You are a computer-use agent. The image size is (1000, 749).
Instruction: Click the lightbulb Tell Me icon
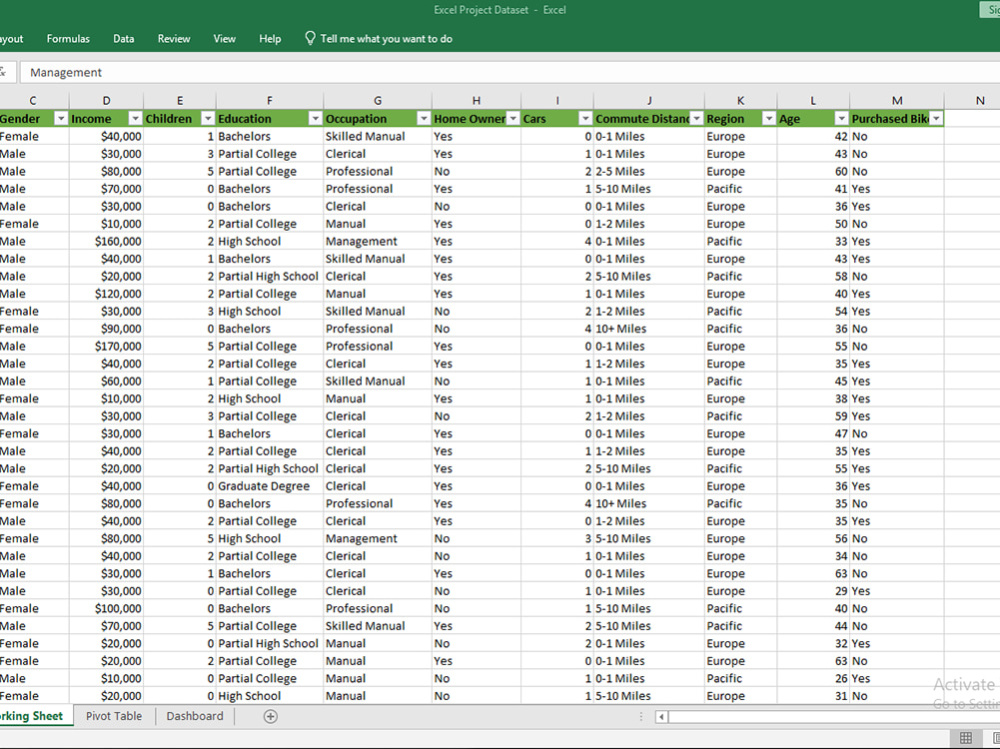click(310, 38)
